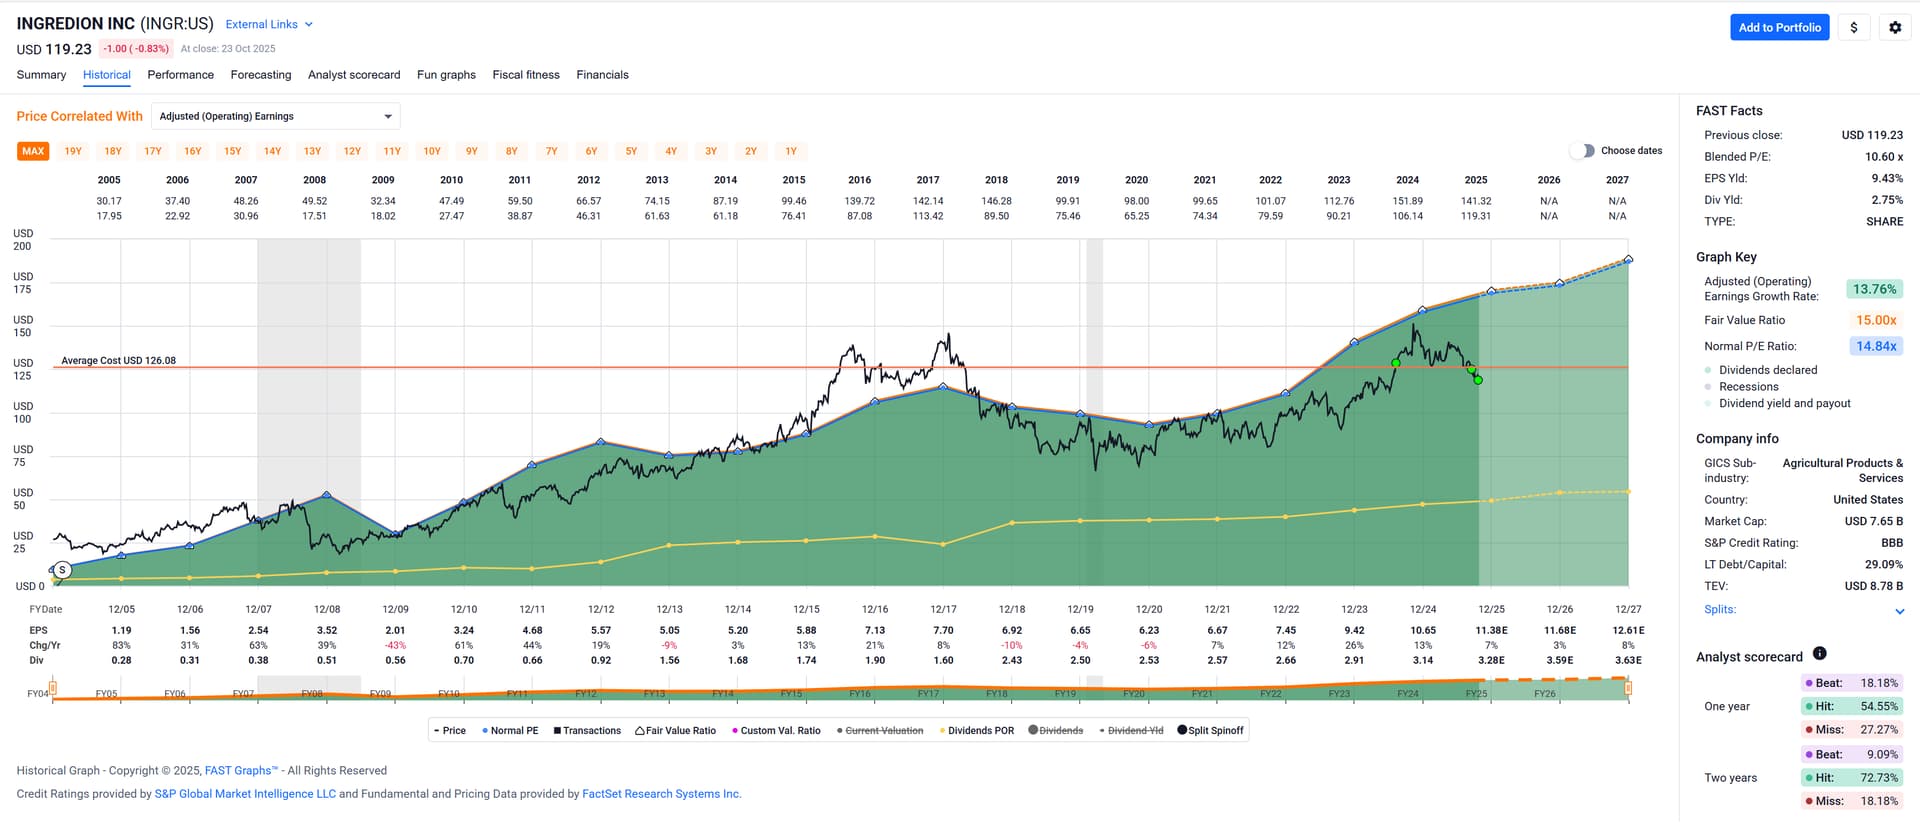
Task: Expand the Splits section
Action: 1899,611
